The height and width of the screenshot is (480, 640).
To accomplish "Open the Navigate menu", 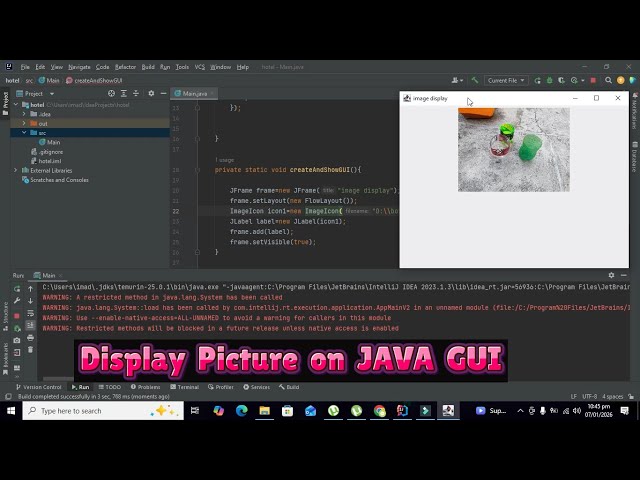I will pos(79,67).
